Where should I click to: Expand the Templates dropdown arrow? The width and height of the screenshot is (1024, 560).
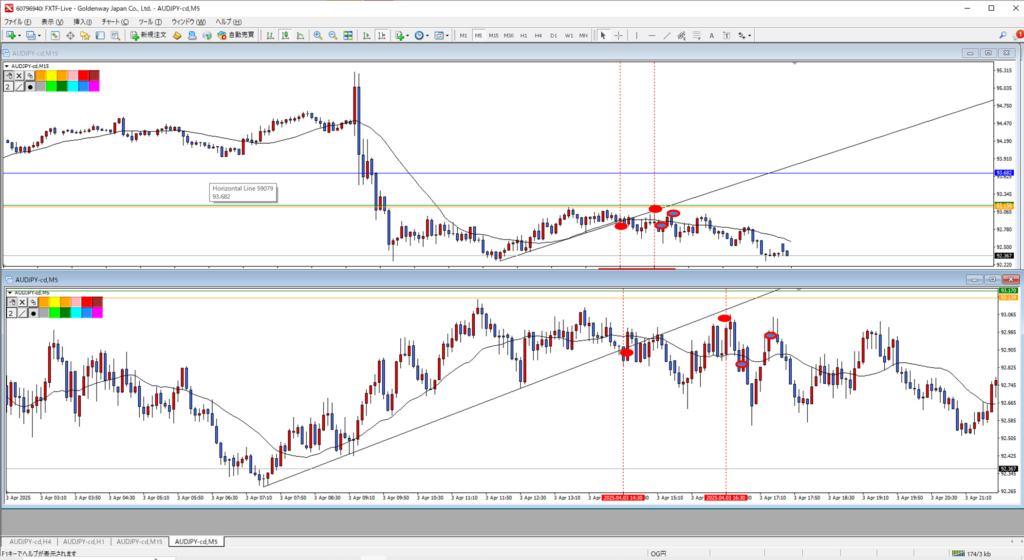click(447, 36)
